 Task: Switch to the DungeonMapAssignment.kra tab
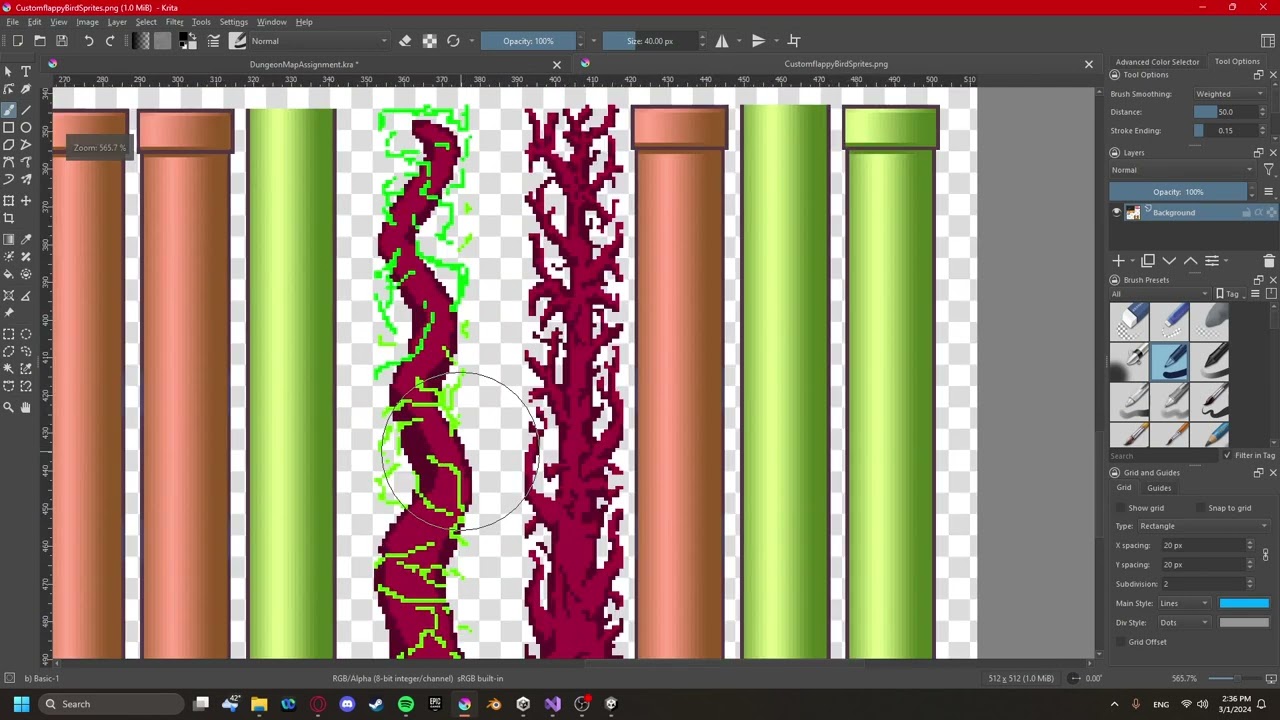tap(303, 64)
